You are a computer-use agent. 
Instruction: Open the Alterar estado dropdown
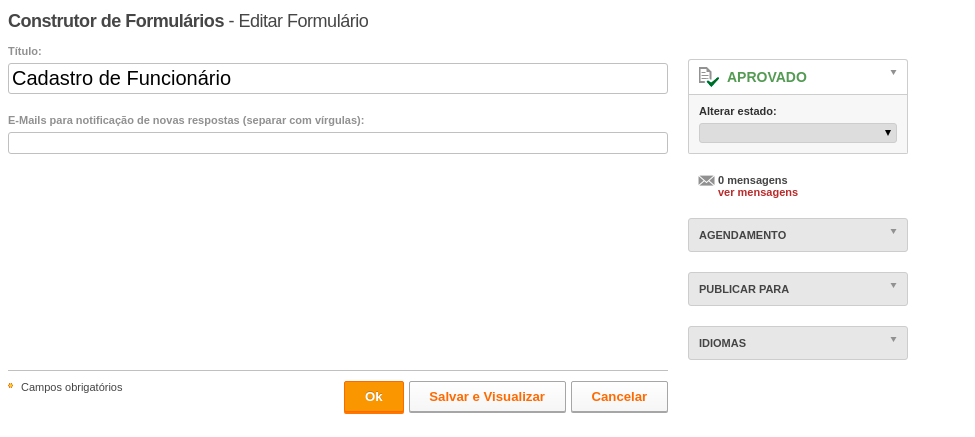coord(798,133)
